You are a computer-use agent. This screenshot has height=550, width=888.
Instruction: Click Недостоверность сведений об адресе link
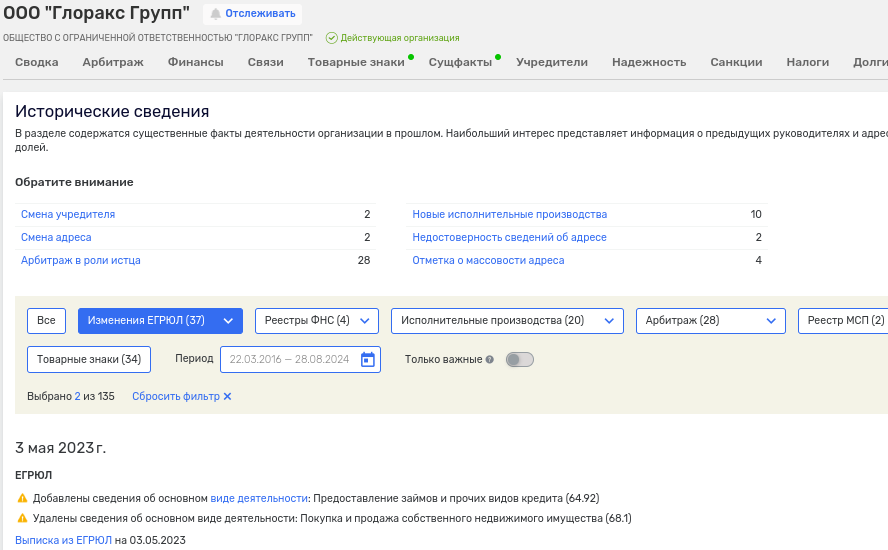point(509,237)
